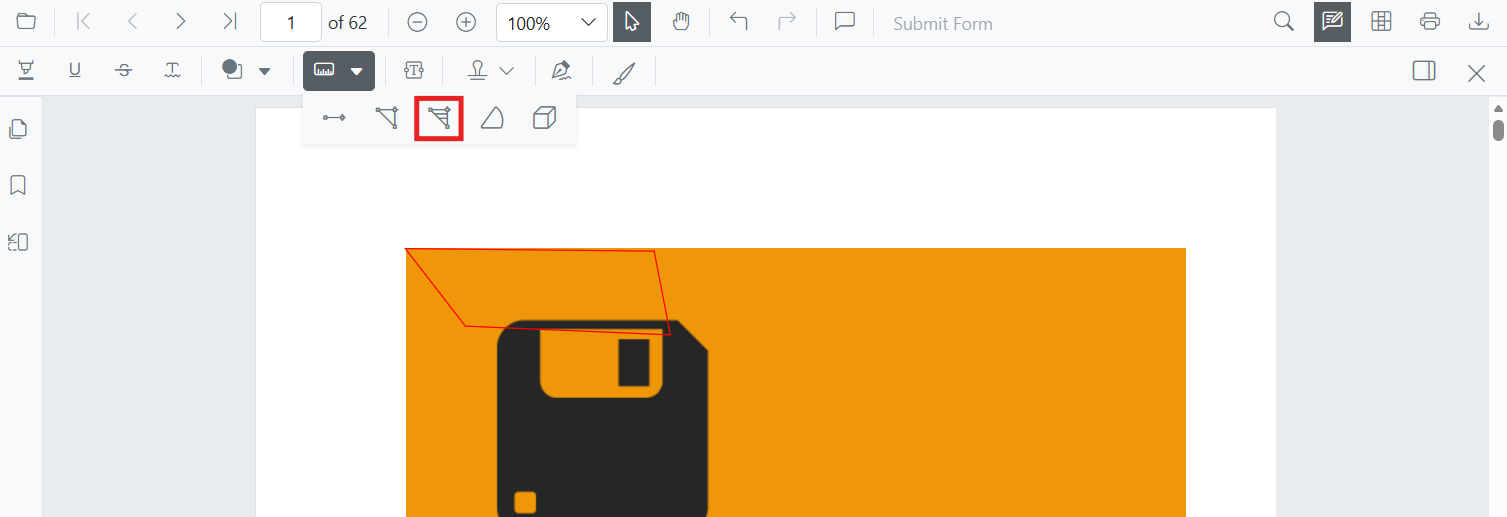Pick the measure volume cube tool
This screenshot has height=517, width=1507.
[544, 118]
